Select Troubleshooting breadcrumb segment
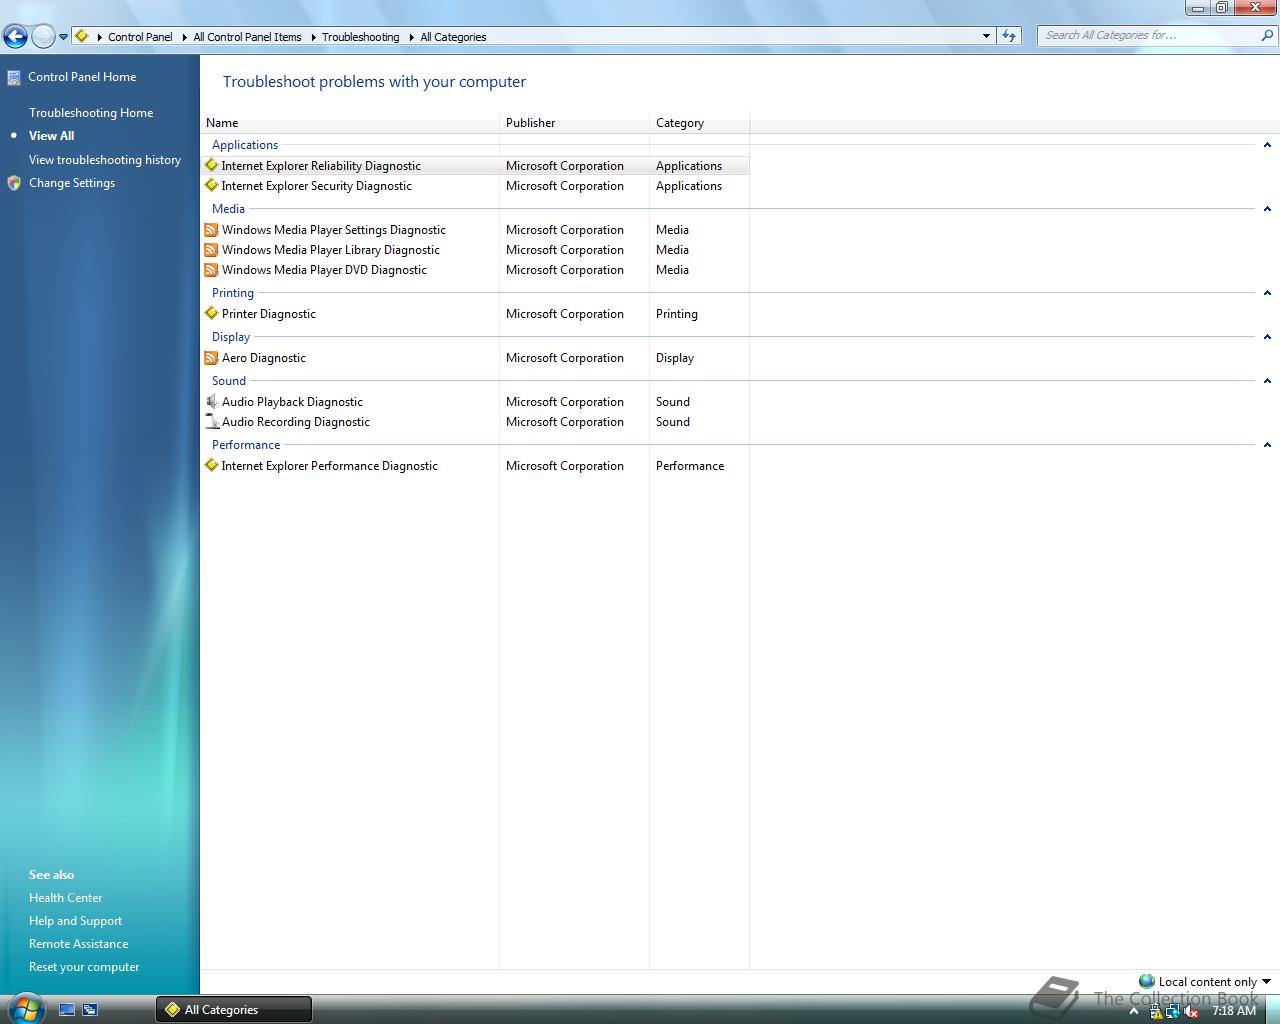This screenshot has height=1024, width=1280. [x=360, y=37]
